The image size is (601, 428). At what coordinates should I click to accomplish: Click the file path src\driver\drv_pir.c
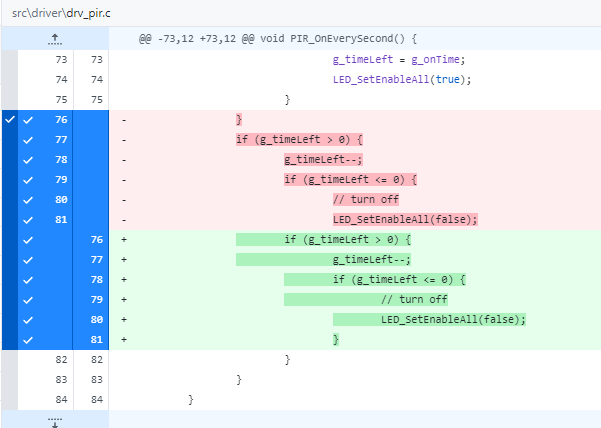pyautogui.click(x=61, y=13)
